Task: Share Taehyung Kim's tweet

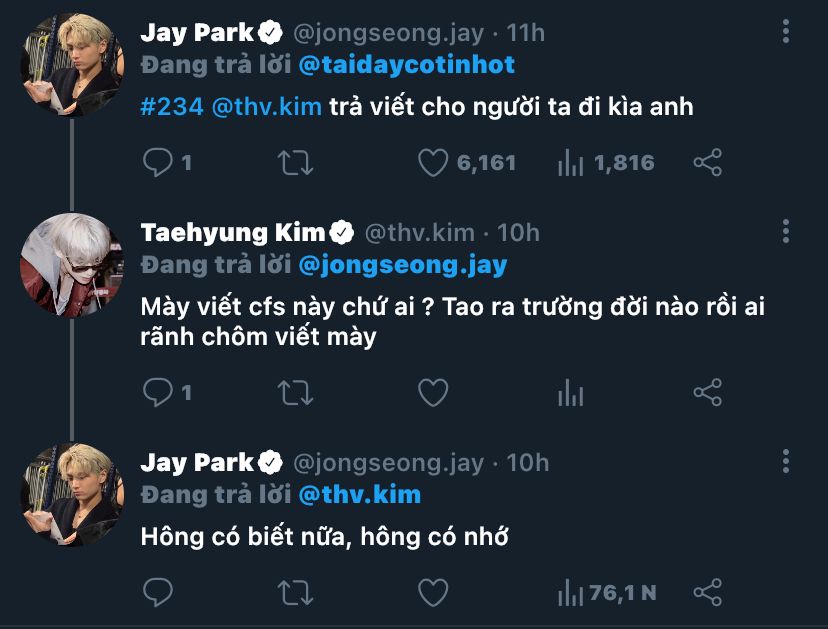Action: point(707,393)
